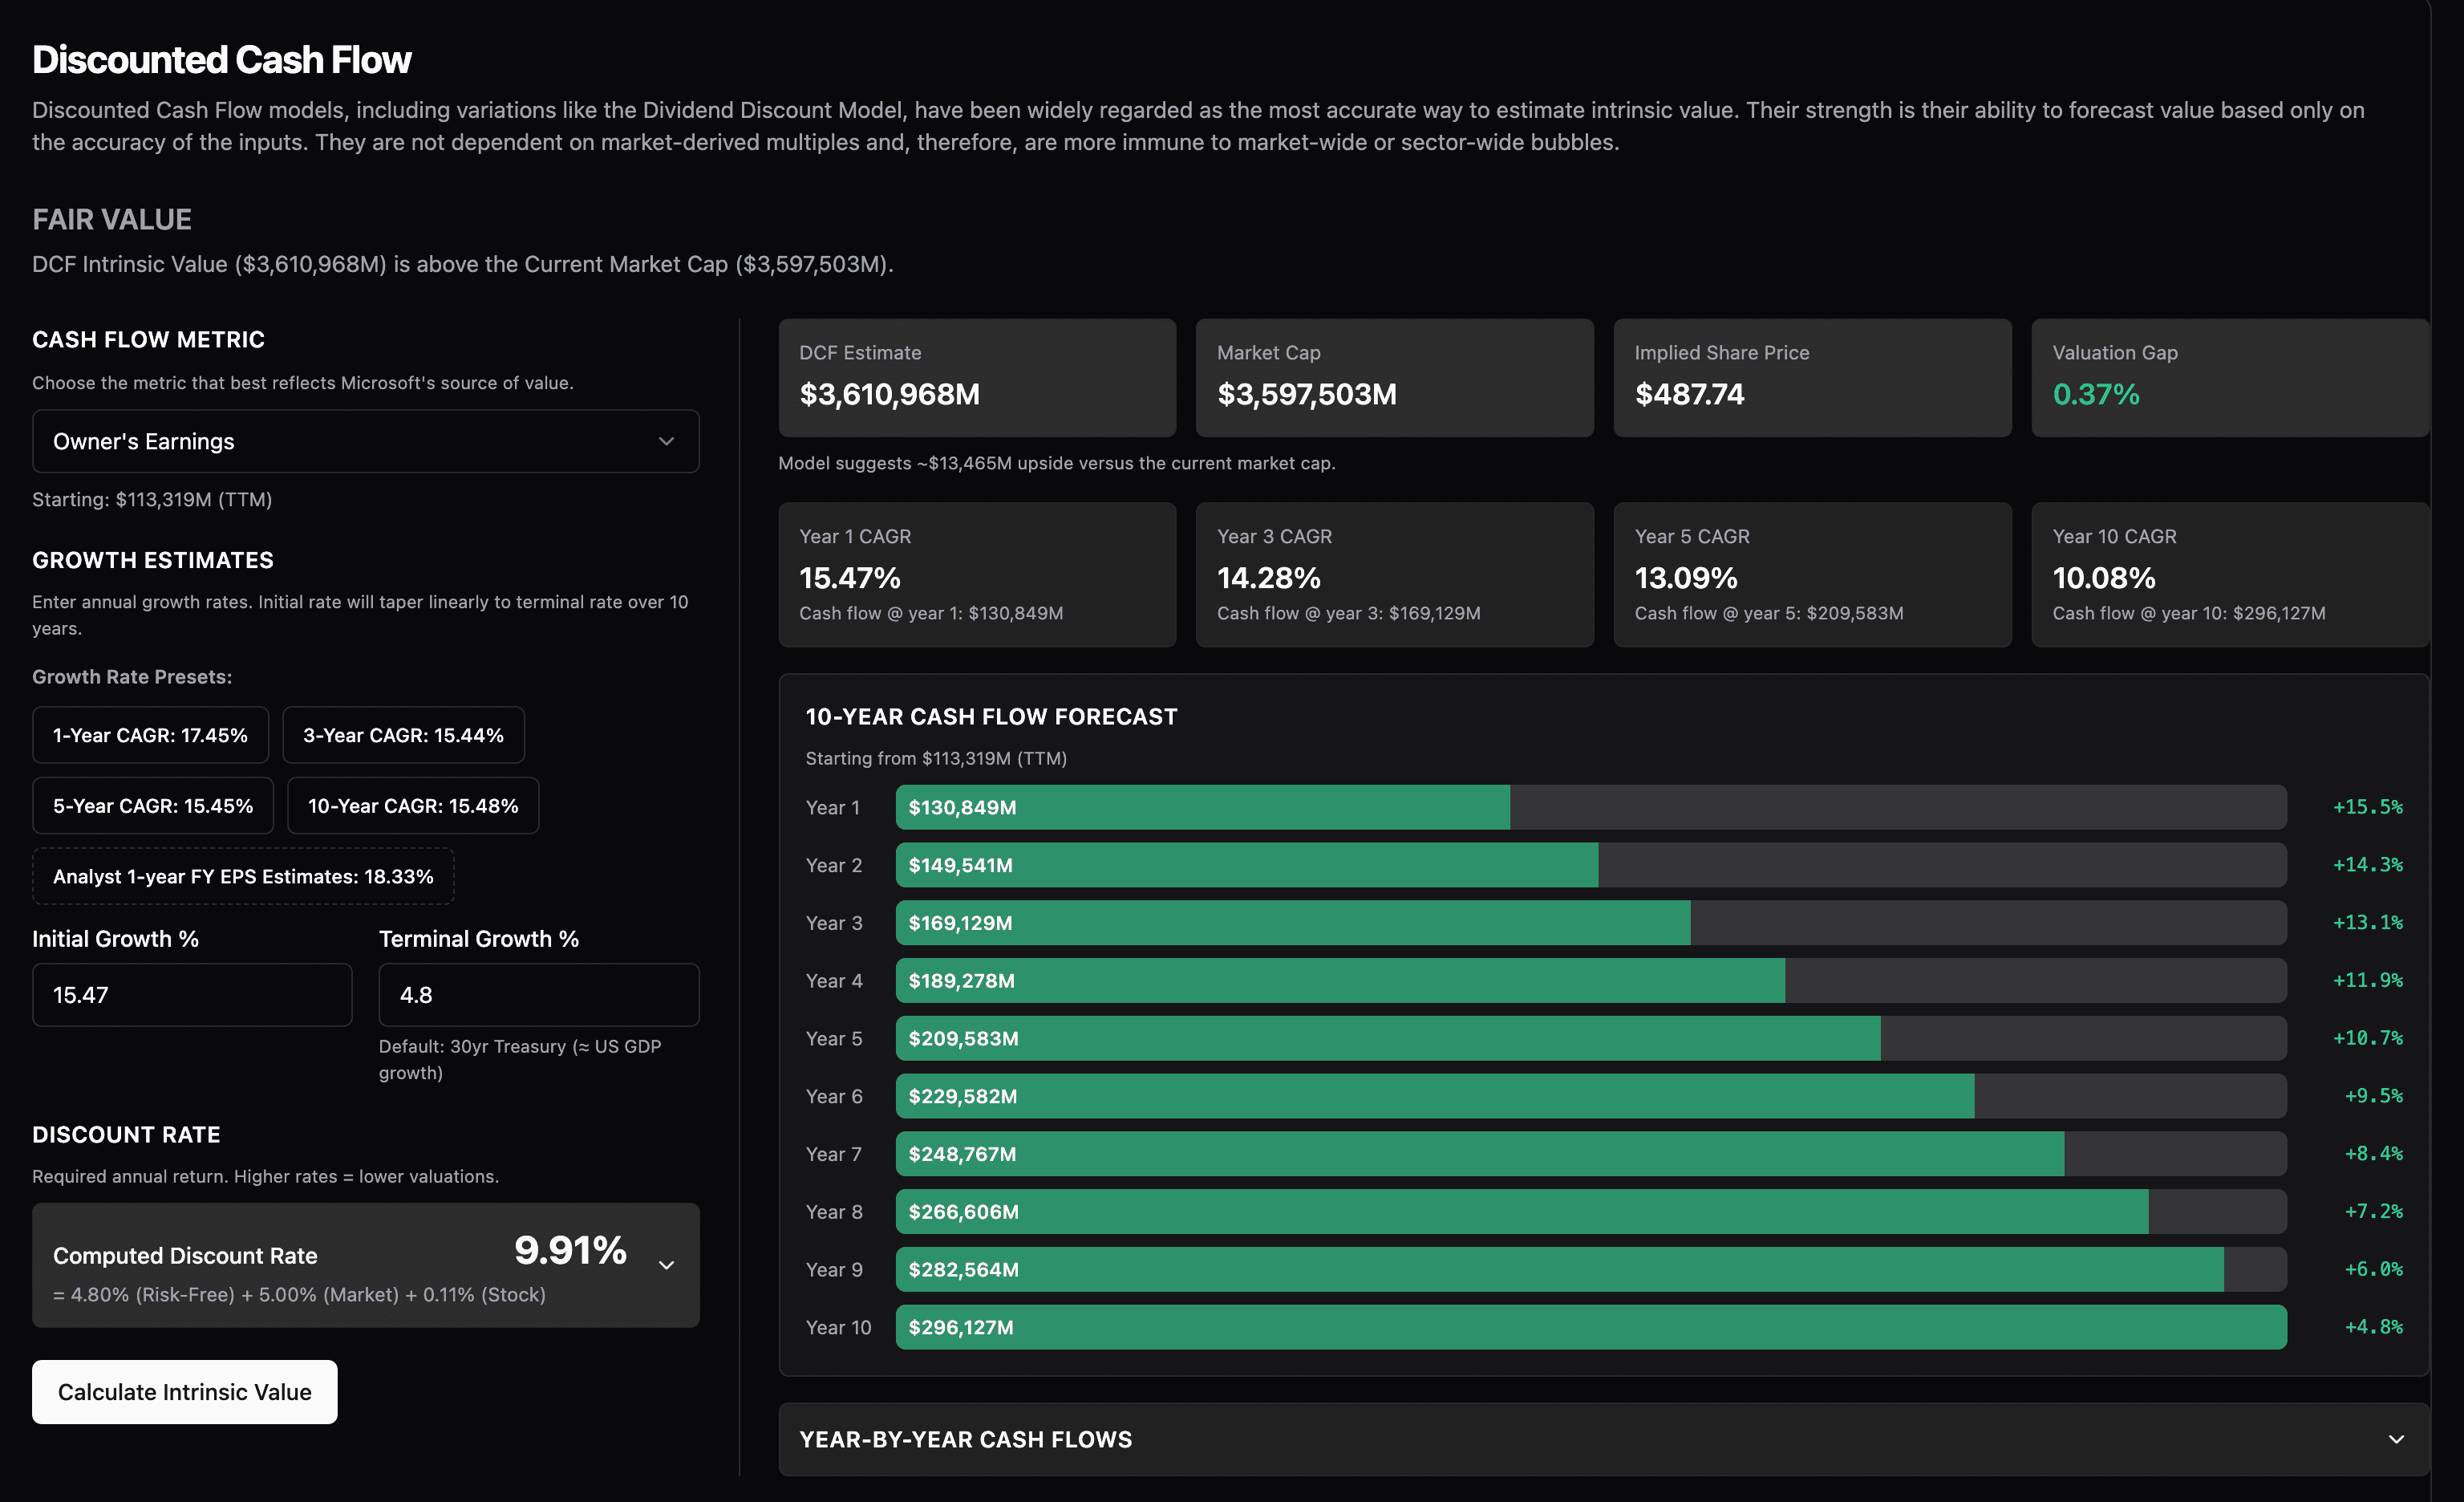2464x1502 pixels.
Task: Click the Implied Share Price card
Action: tap(1811, 378)
